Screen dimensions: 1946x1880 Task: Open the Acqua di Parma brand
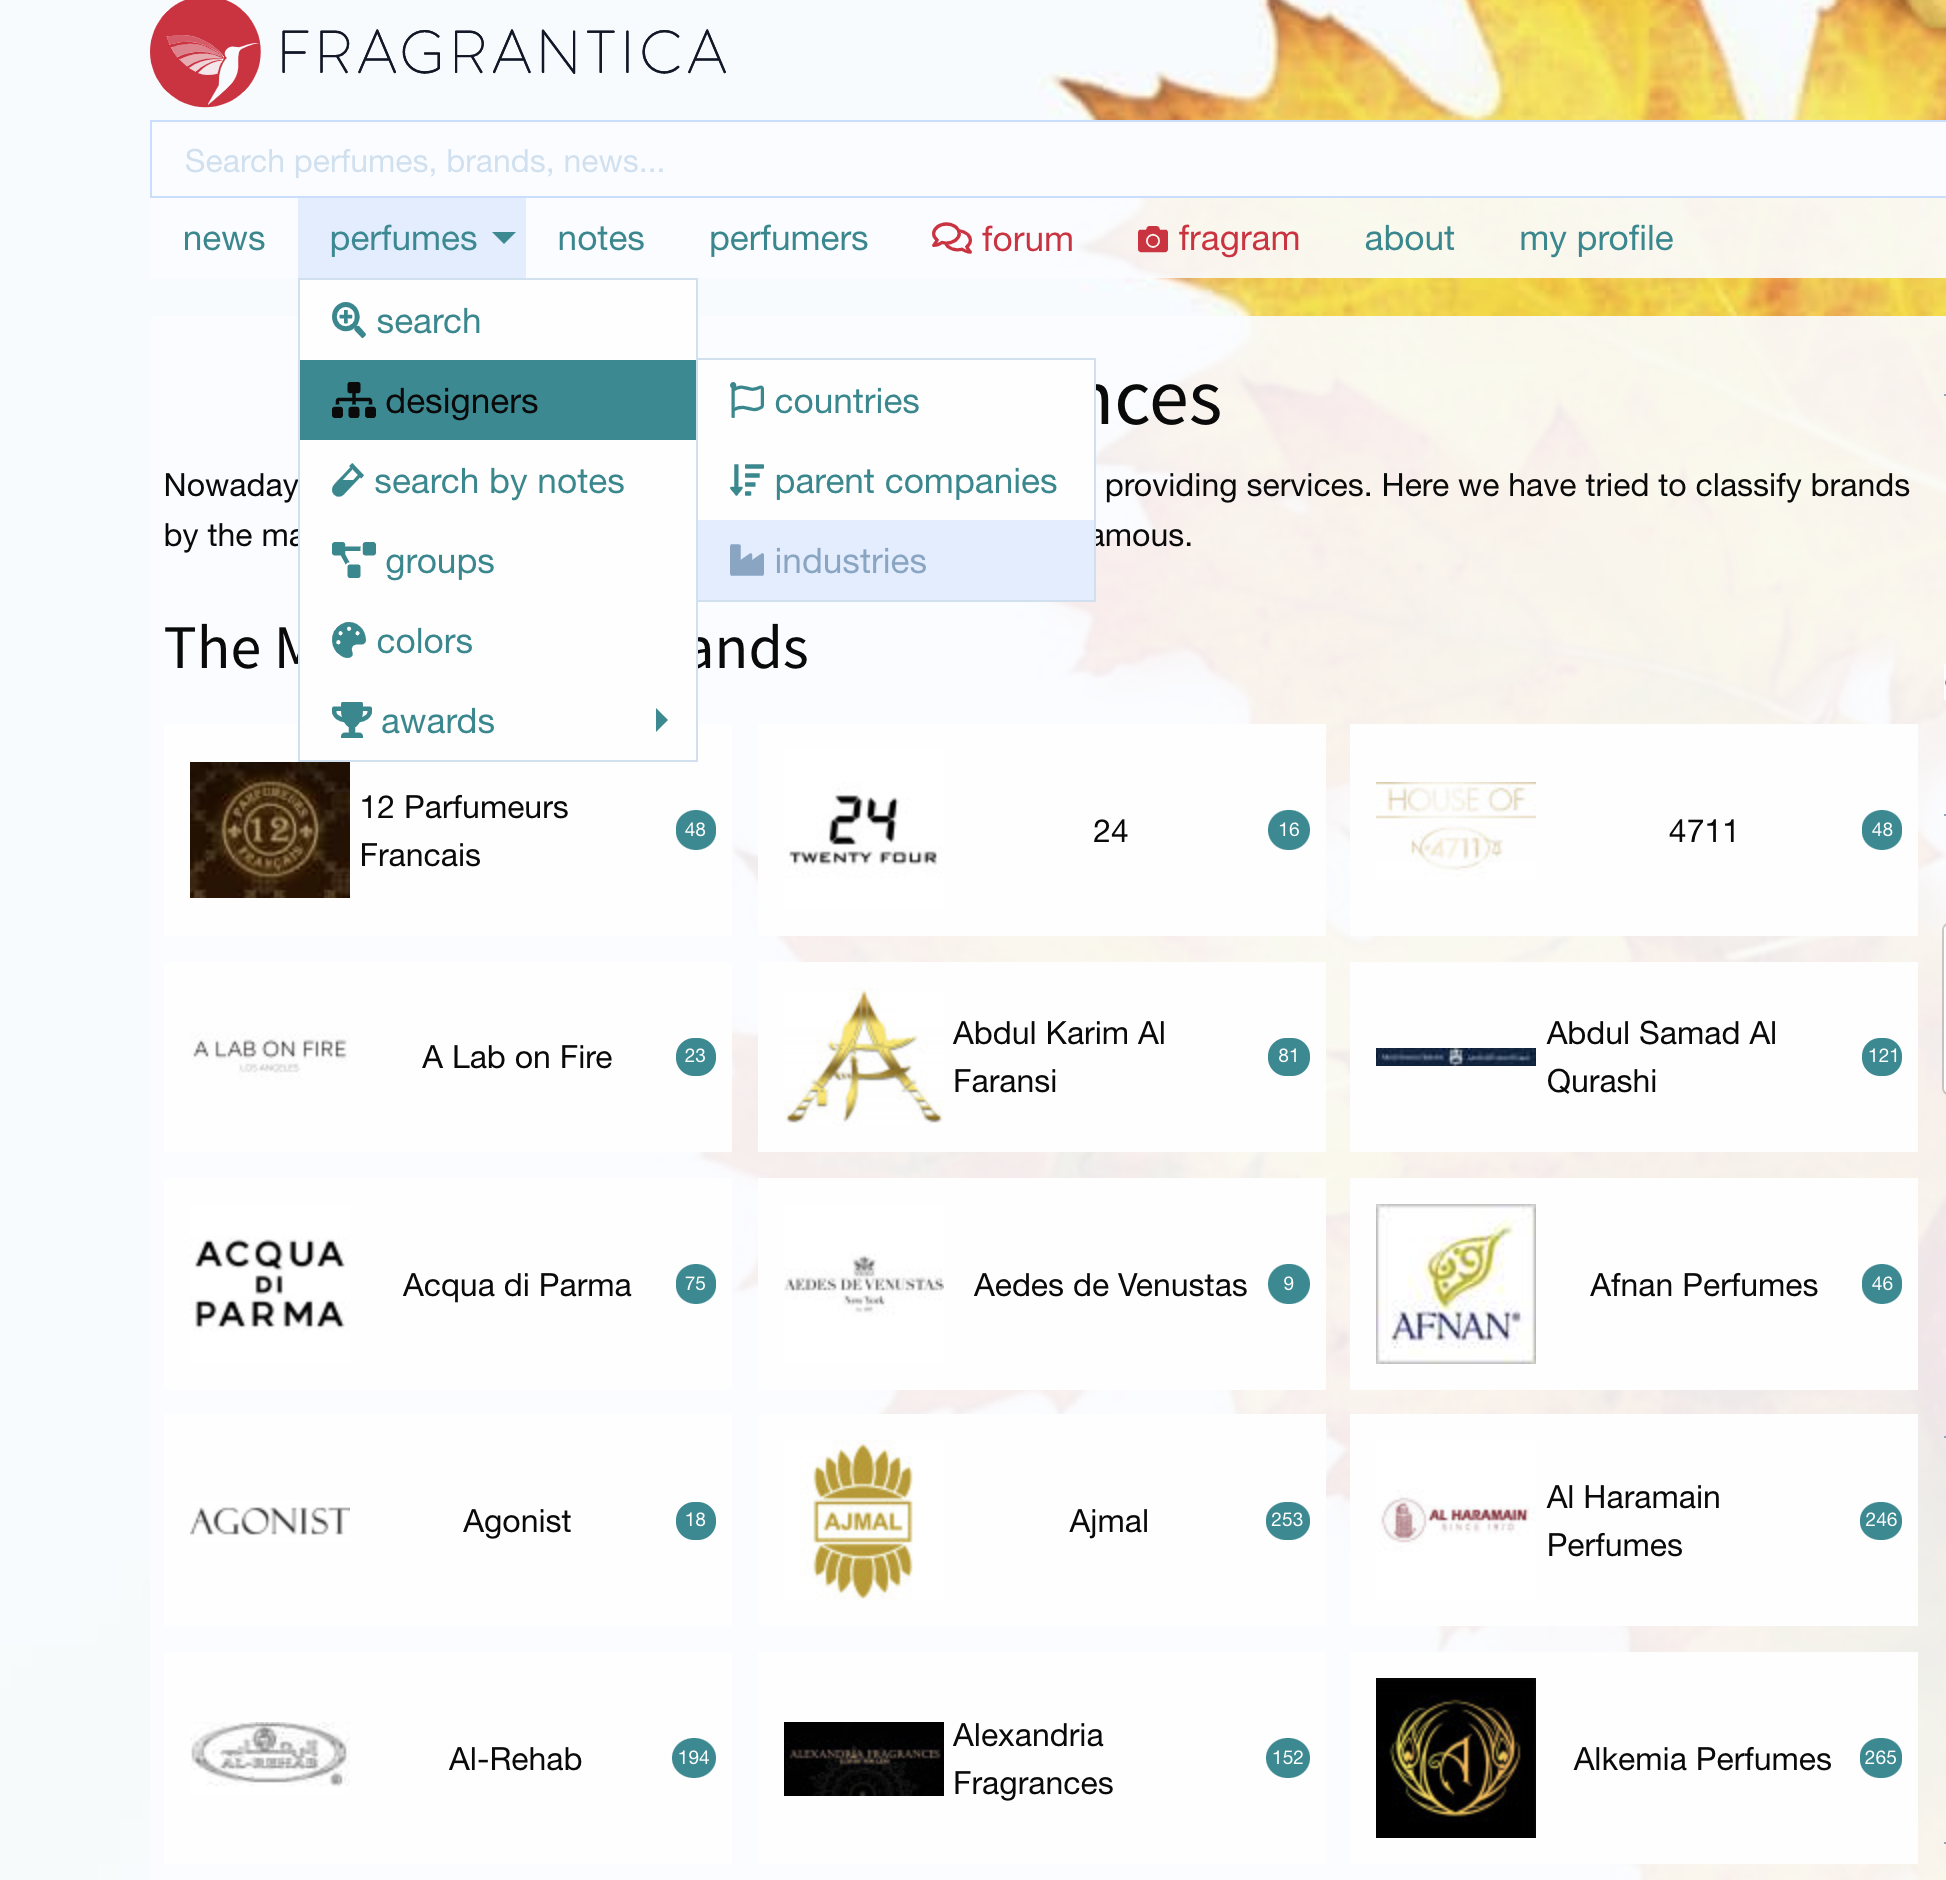point(517,1285)
